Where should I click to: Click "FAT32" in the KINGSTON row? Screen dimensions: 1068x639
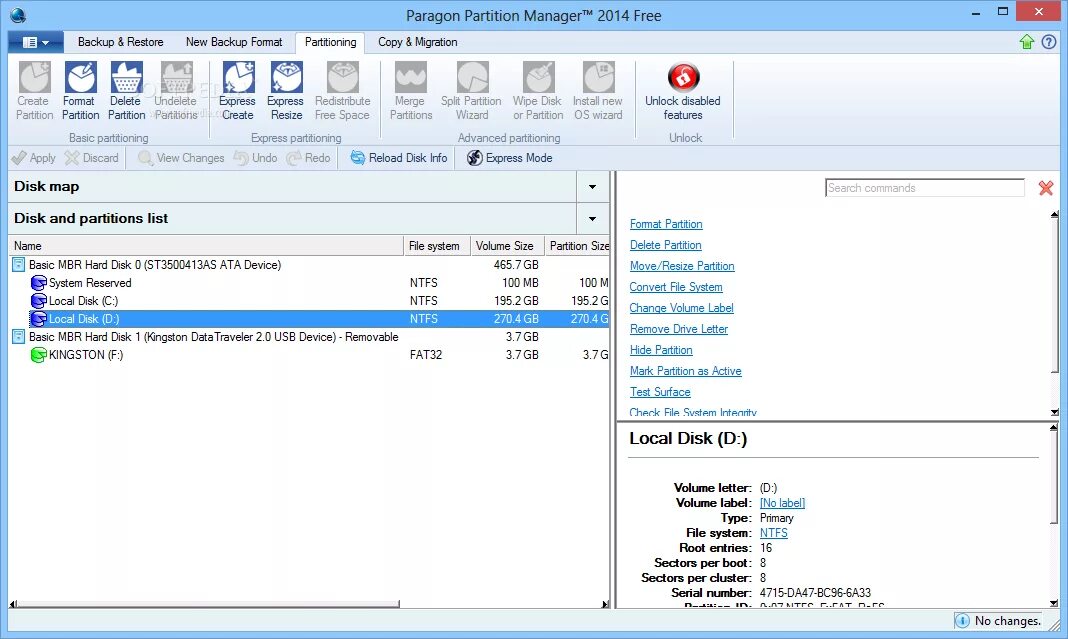coord(426,355)
